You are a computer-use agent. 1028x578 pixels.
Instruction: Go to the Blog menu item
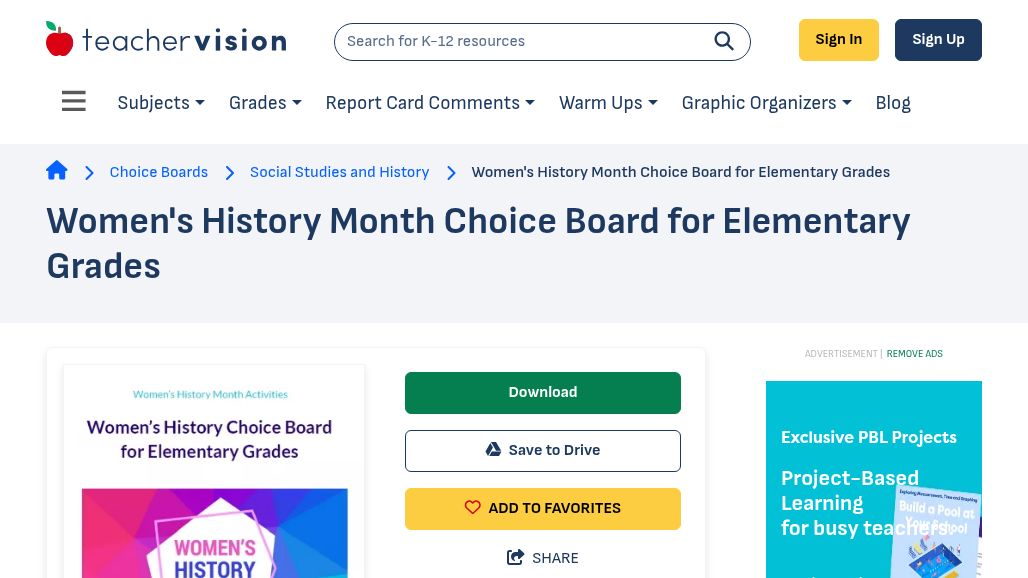pyautogui.click(x=892, y=103)
